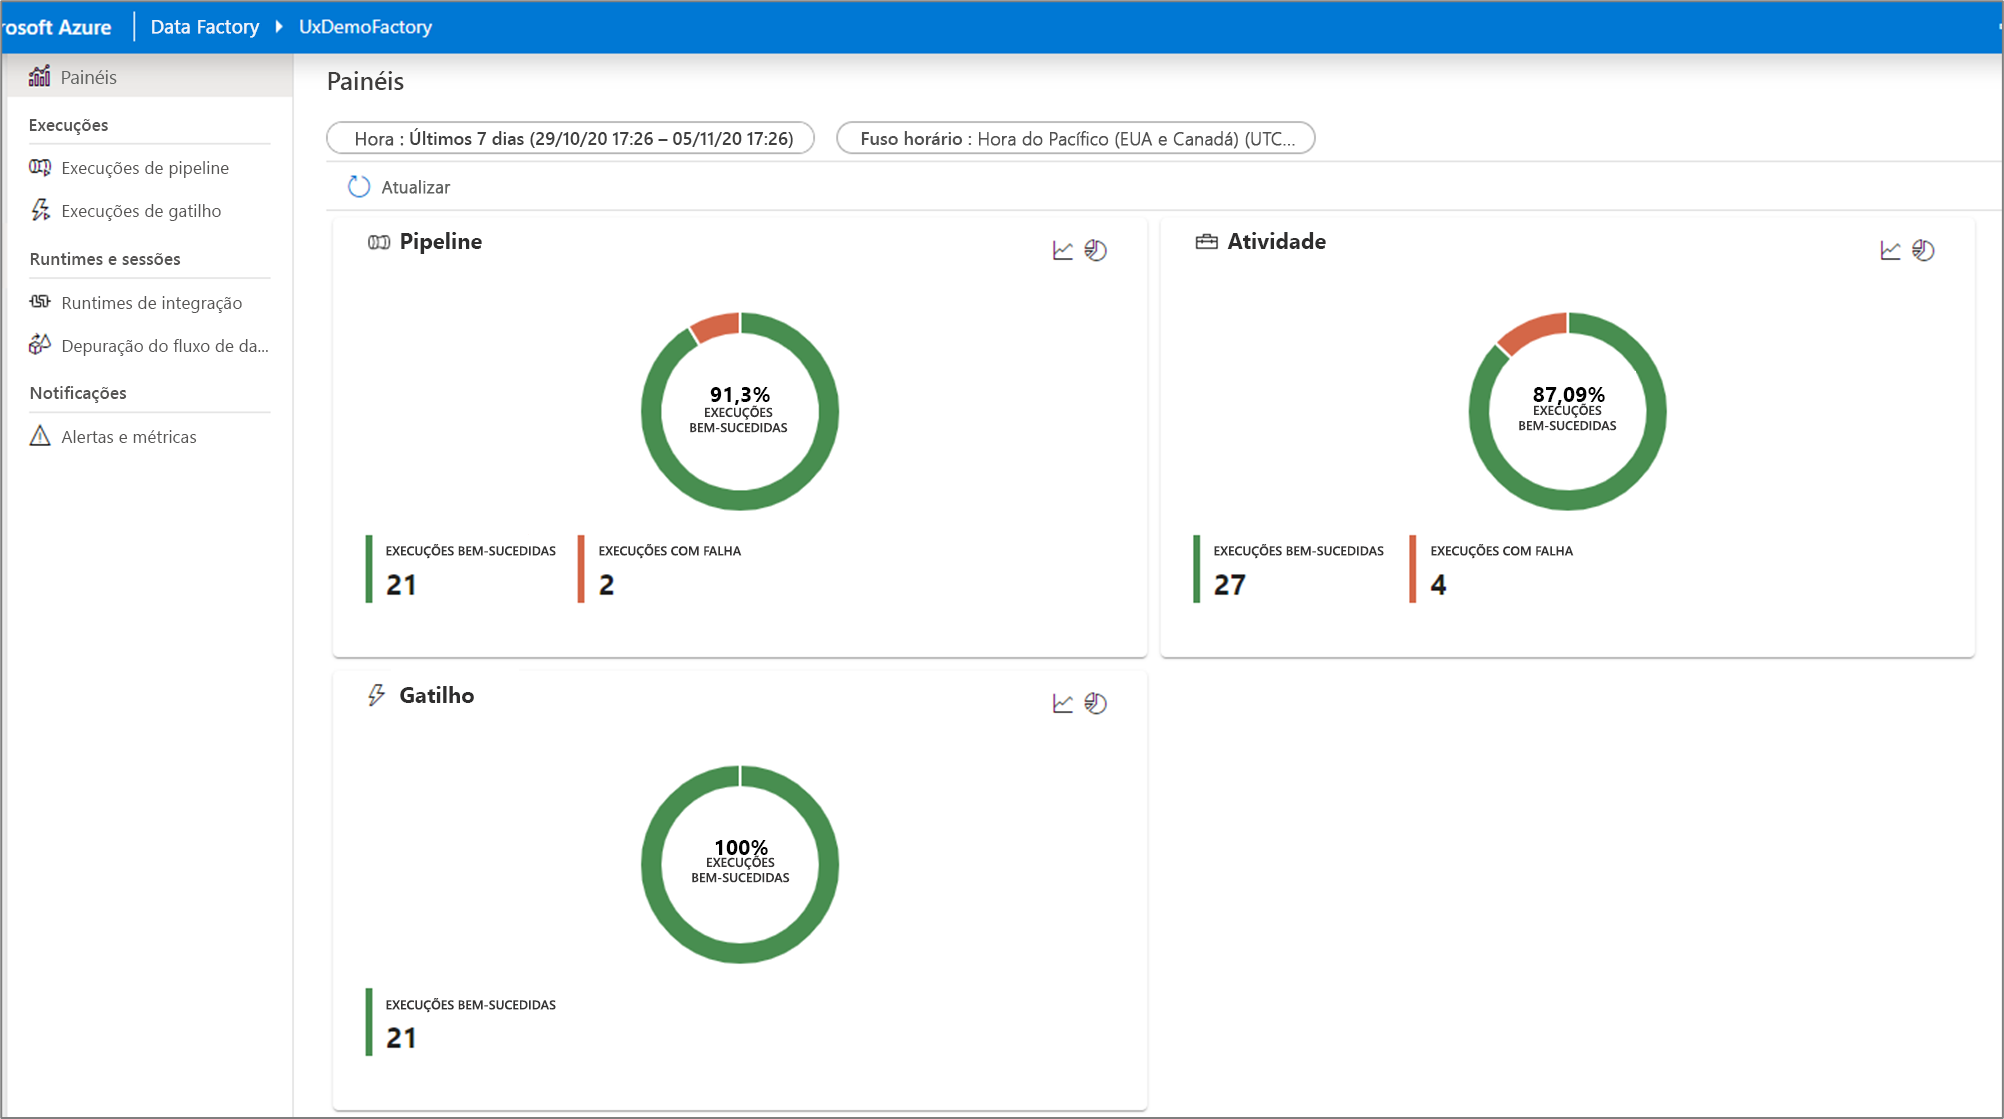This screenshot has width=2004, height=1119.
Task: Click the Gatilho card title
Action: tap(436, 695)
